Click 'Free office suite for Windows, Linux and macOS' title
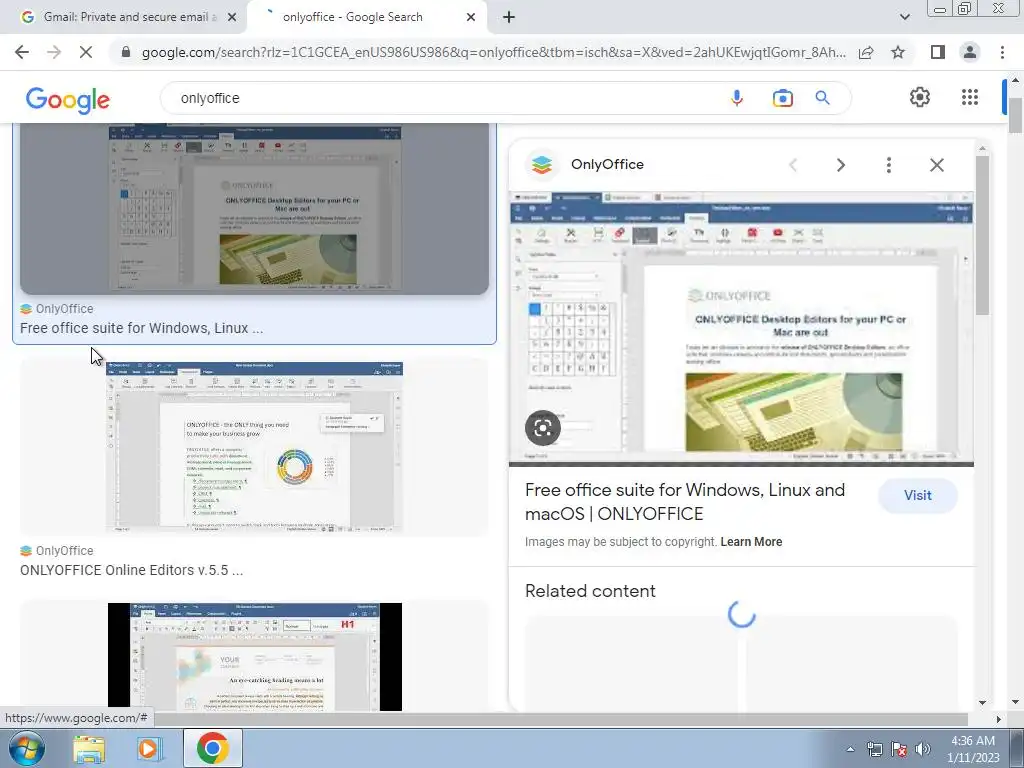 pyautogui.click(x=685, y=502)
